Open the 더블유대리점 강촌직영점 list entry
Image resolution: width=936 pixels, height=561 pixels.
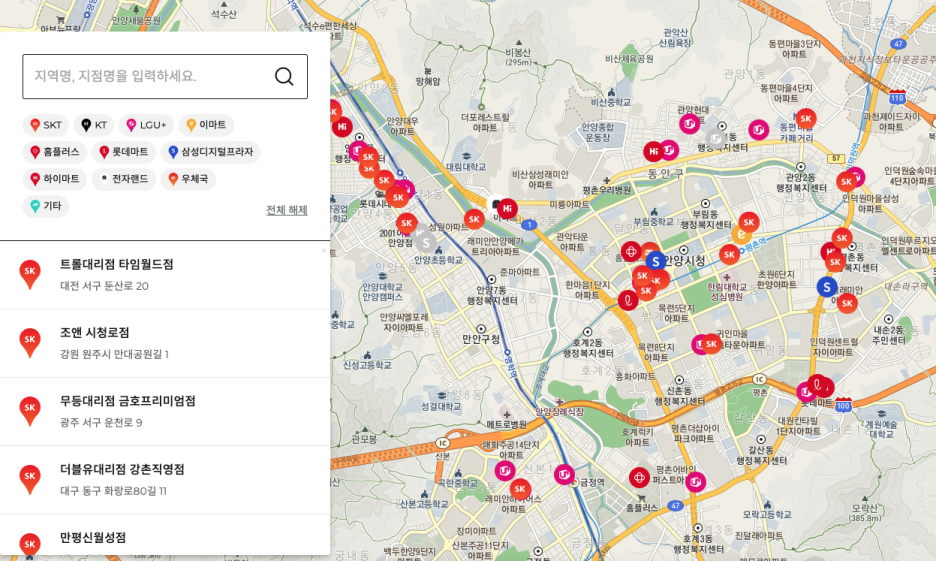165,480
